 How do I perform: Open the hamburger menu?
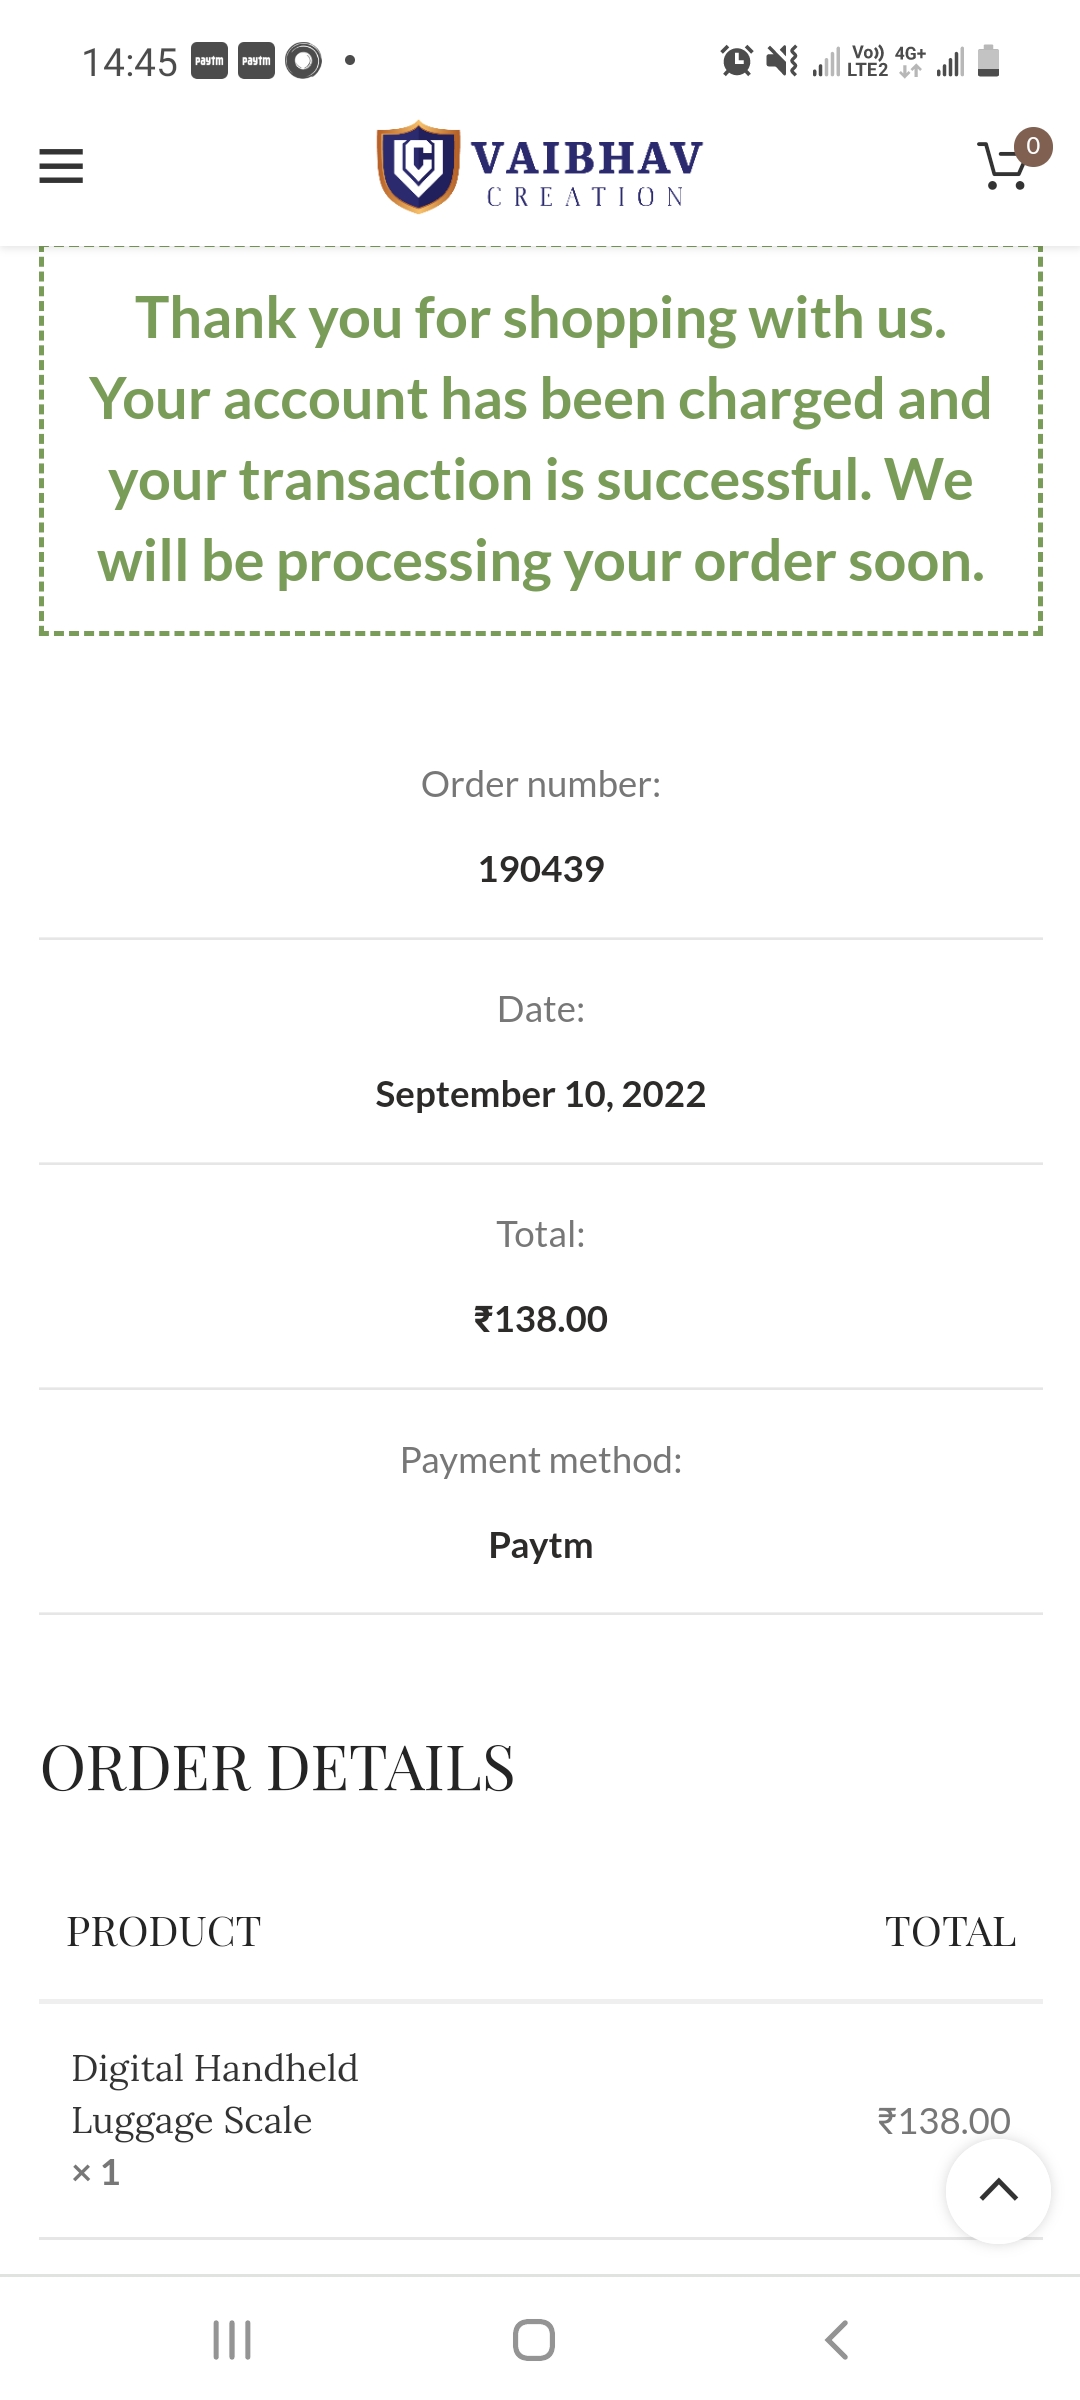coord(61,166)
